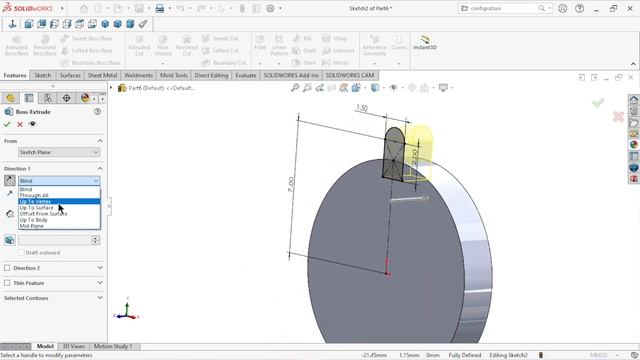Viewport: 640px width, 360px height.
Task: Click the draft angle stepper arrows
Action: tap(96, 240)
